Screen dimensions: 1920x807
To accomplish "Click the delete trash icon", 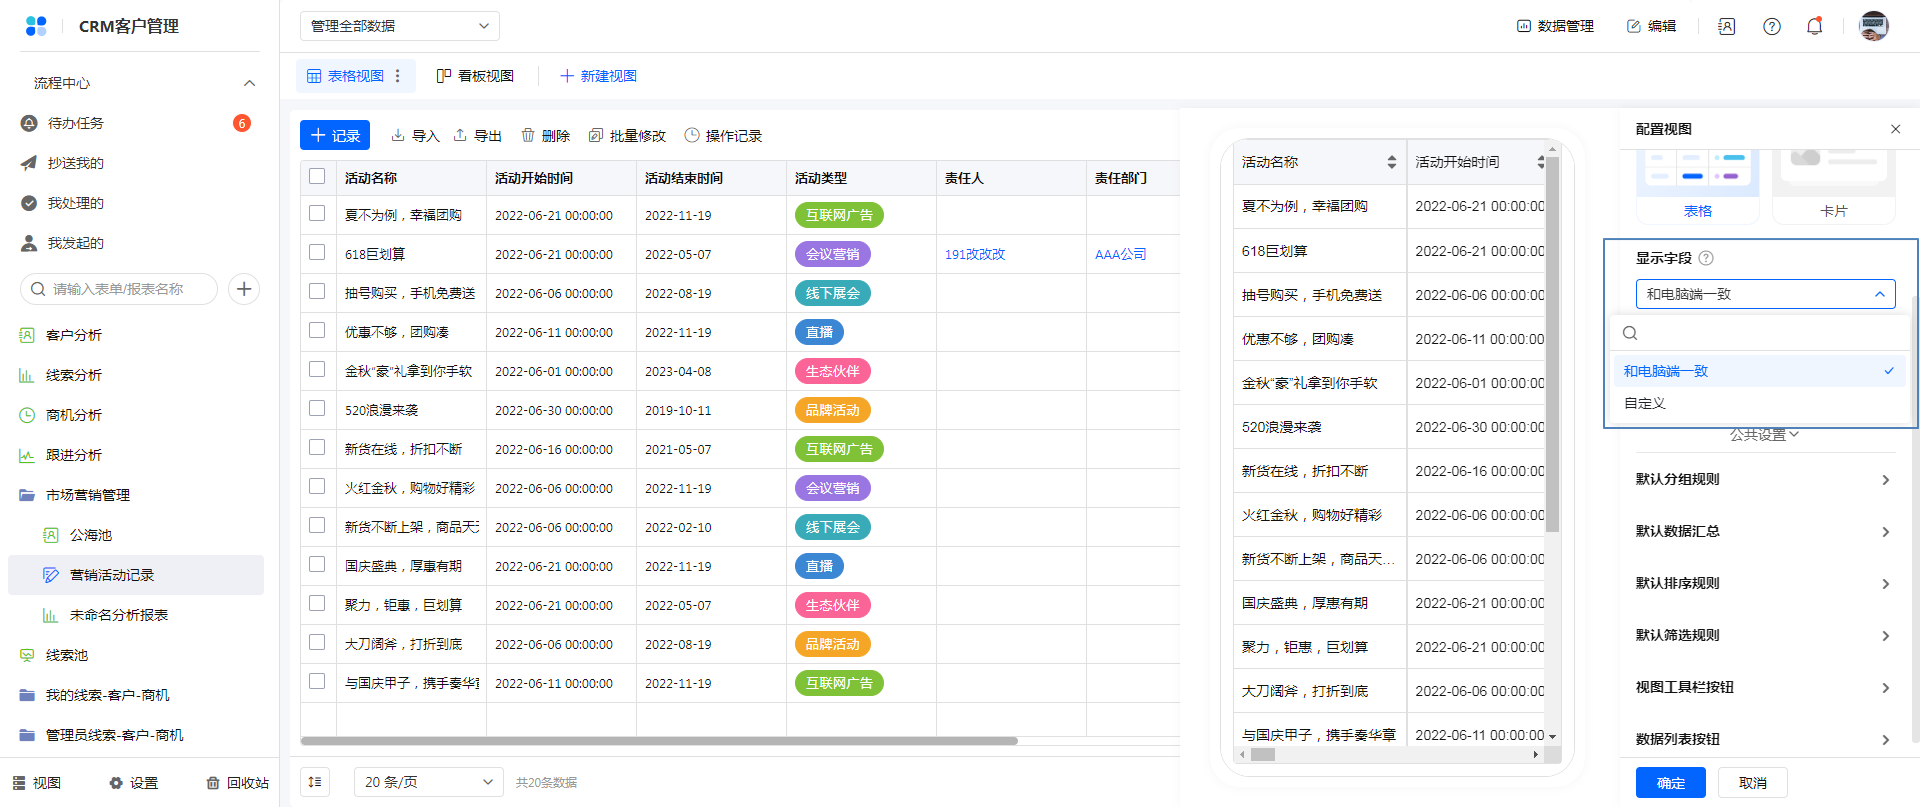I will point(528,136).
